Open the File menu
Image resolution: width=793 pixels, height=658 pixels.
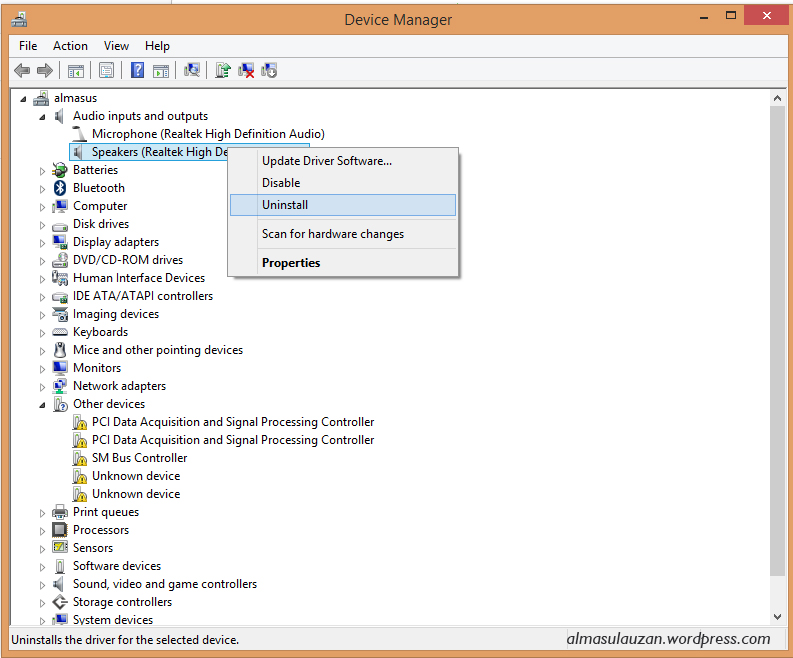pyautogui.click(x=28, y=46)
